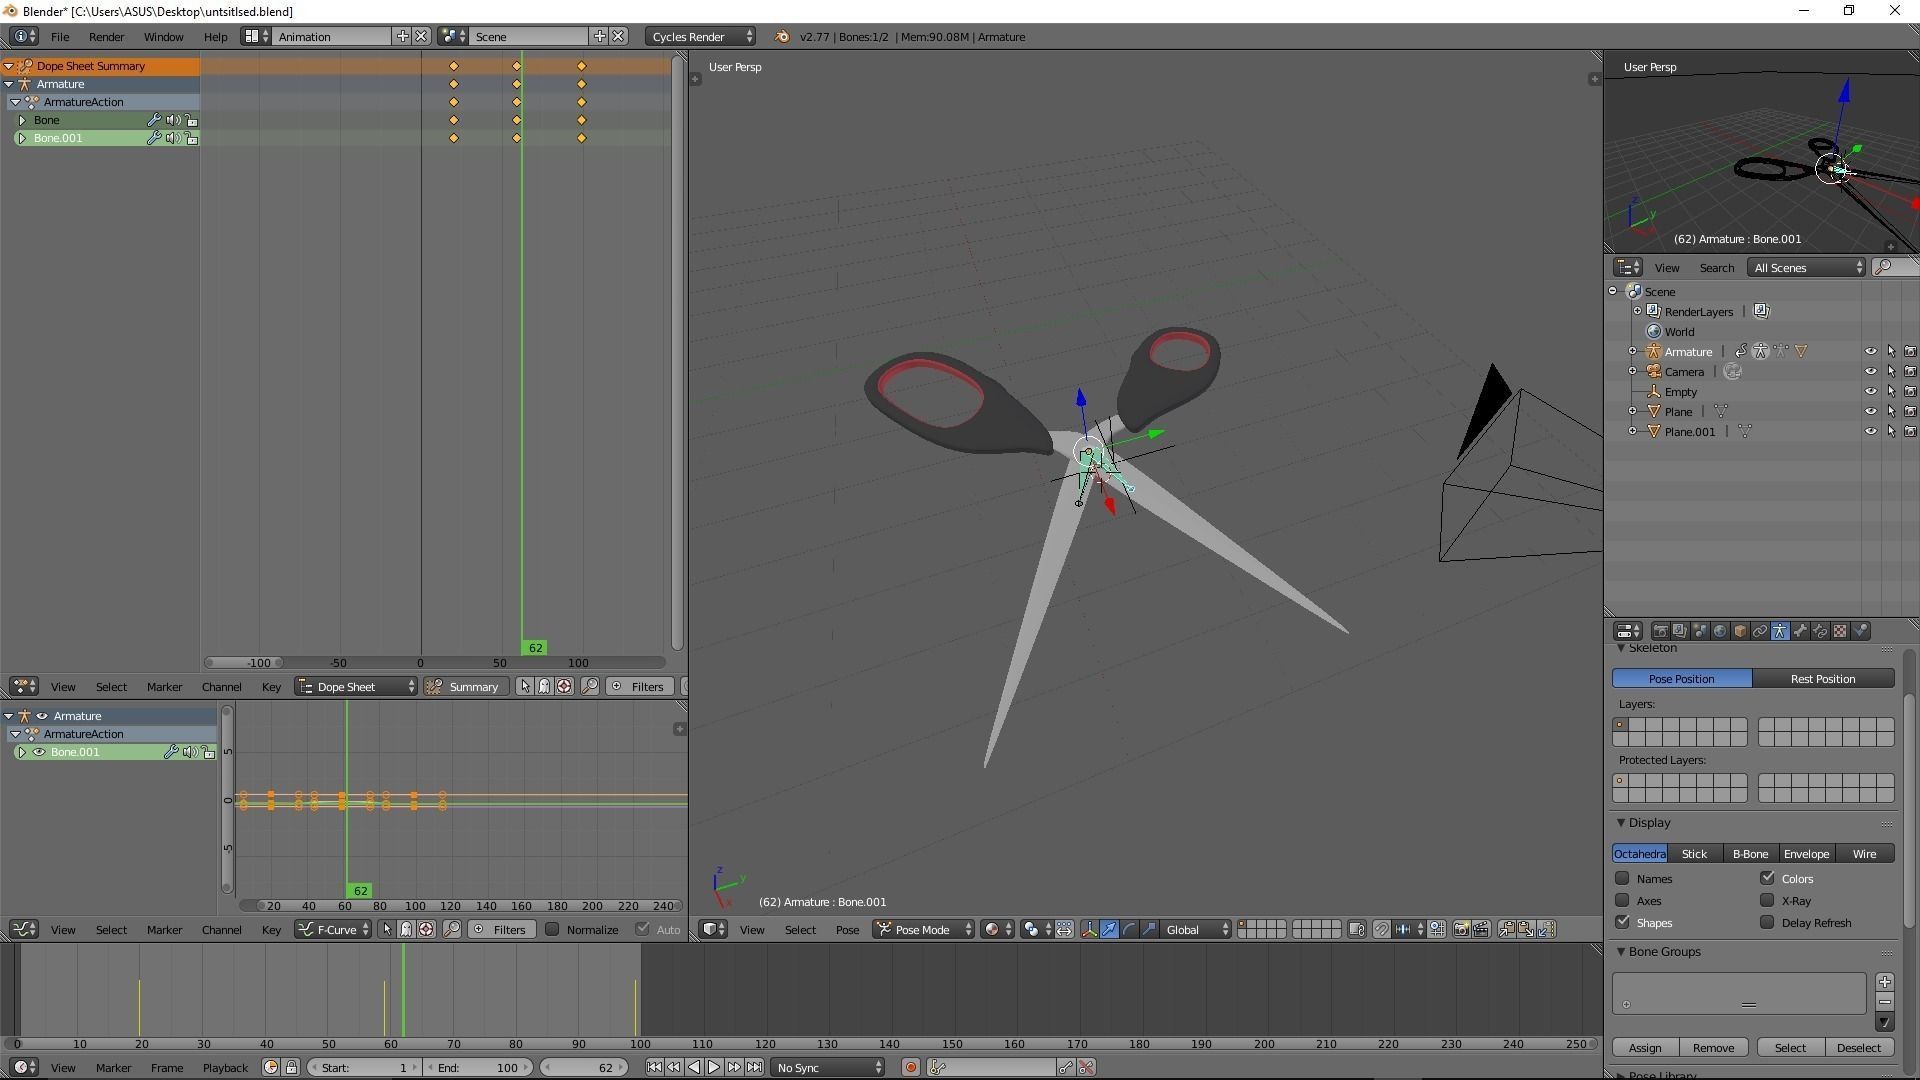Click the current frame field showing 62

coord(585,1067)
